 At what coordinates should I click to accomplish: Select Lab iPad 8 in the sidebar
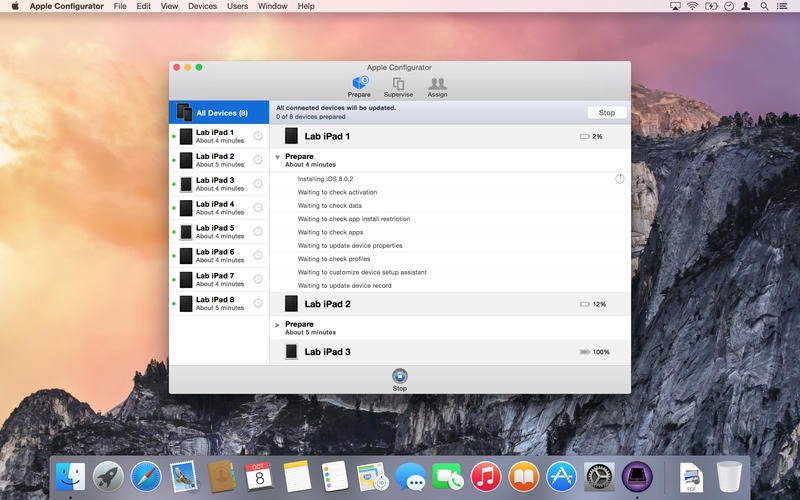click(215, 303)
